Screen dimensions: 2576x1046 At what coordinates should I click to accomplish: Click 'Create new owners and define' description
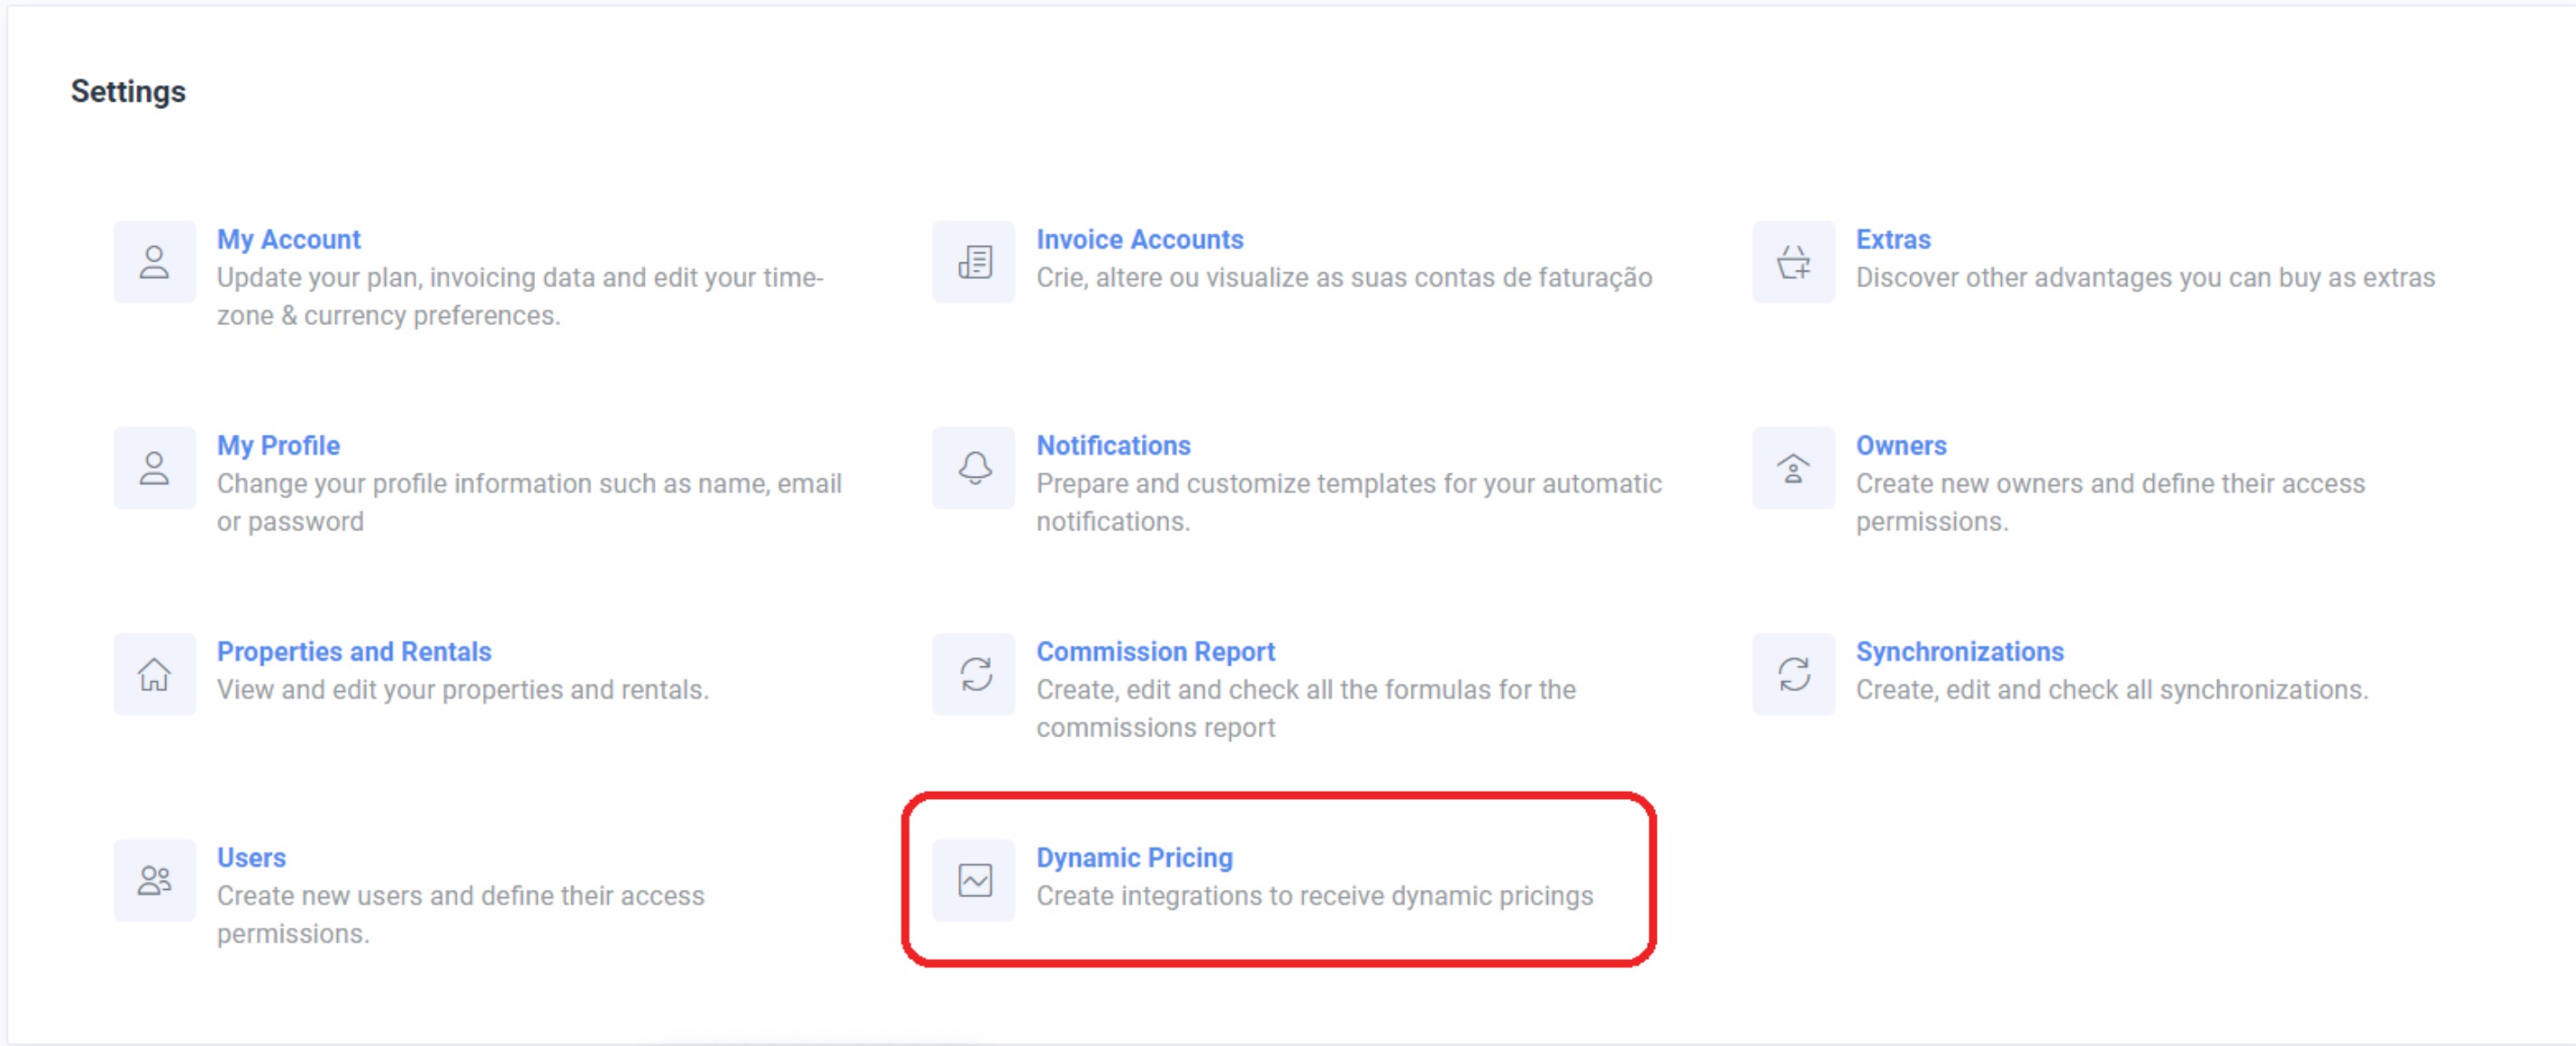coord(2110,502)
